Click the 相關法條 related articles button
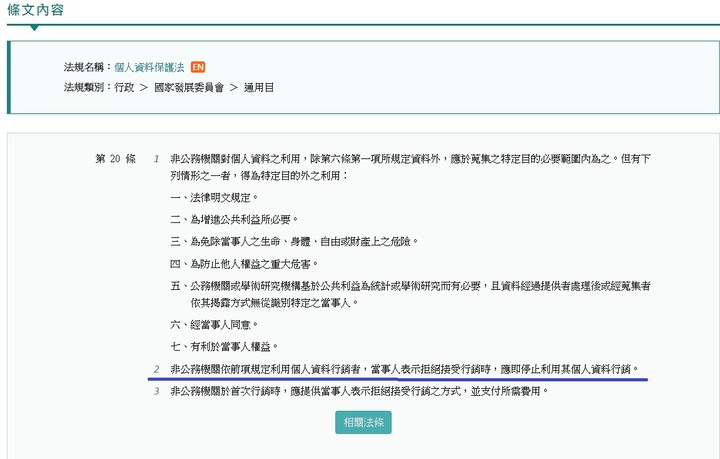 [363, 422]
